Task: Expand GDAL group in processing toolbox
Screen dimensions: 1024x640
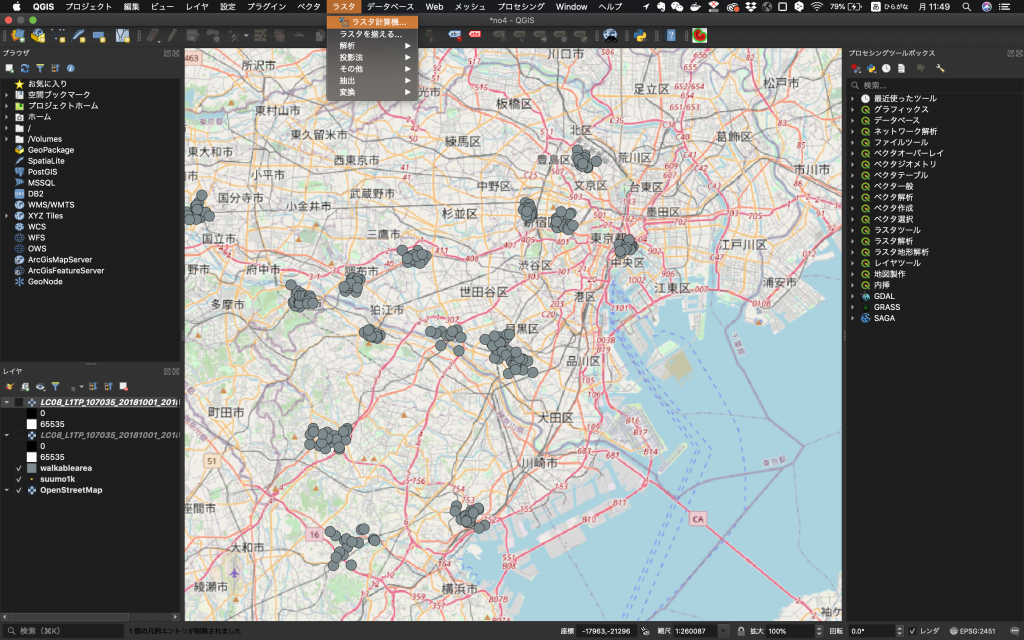Action: [853, 296]
